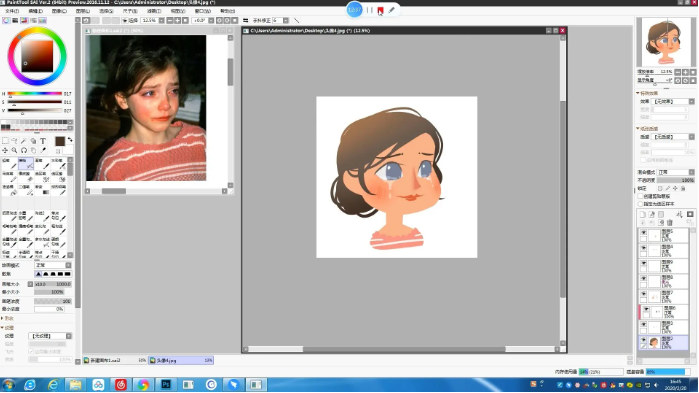Open the File menu
The height and width of the screenshot is (393, 699).
pos(12,11)
